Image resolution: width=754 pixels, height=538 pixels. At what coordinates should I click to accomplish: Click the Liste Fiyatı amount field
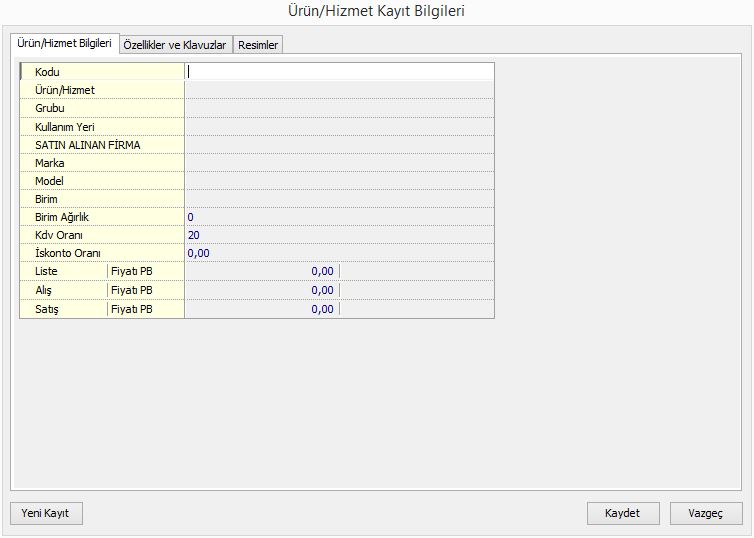[262, 271]
